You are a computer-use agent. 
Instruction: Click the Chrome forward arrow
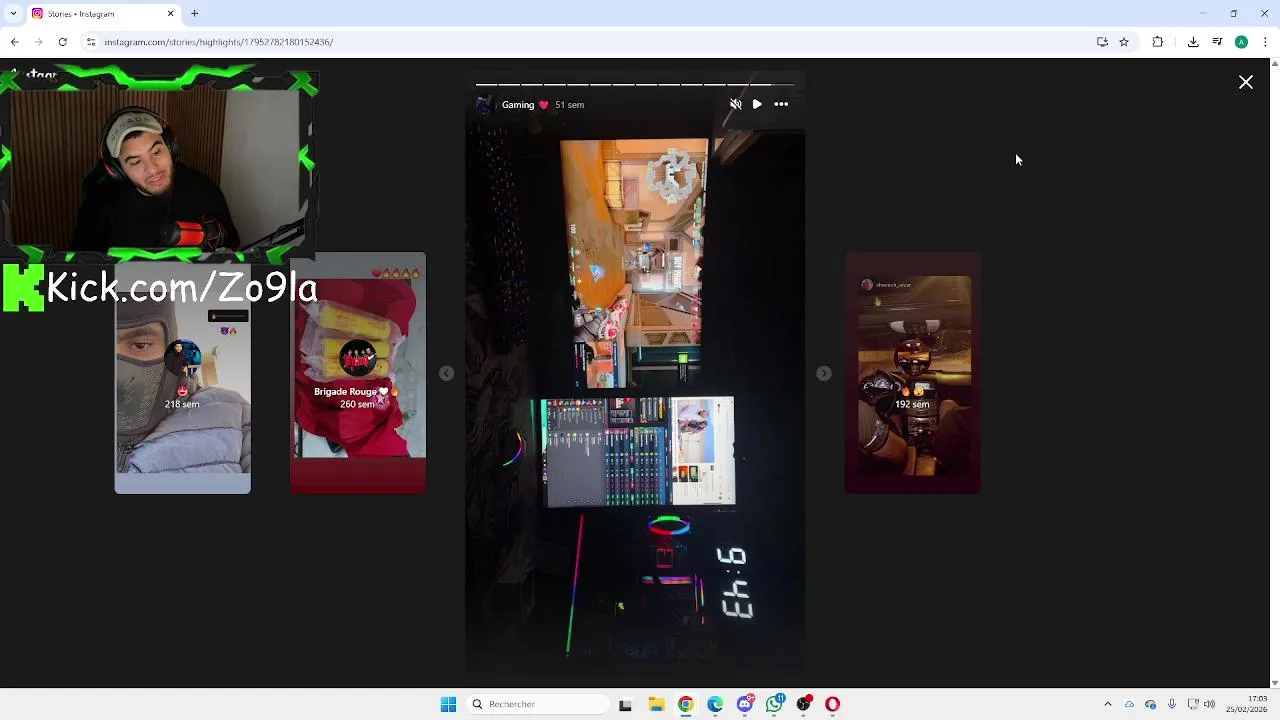click(x=38, y=42)
